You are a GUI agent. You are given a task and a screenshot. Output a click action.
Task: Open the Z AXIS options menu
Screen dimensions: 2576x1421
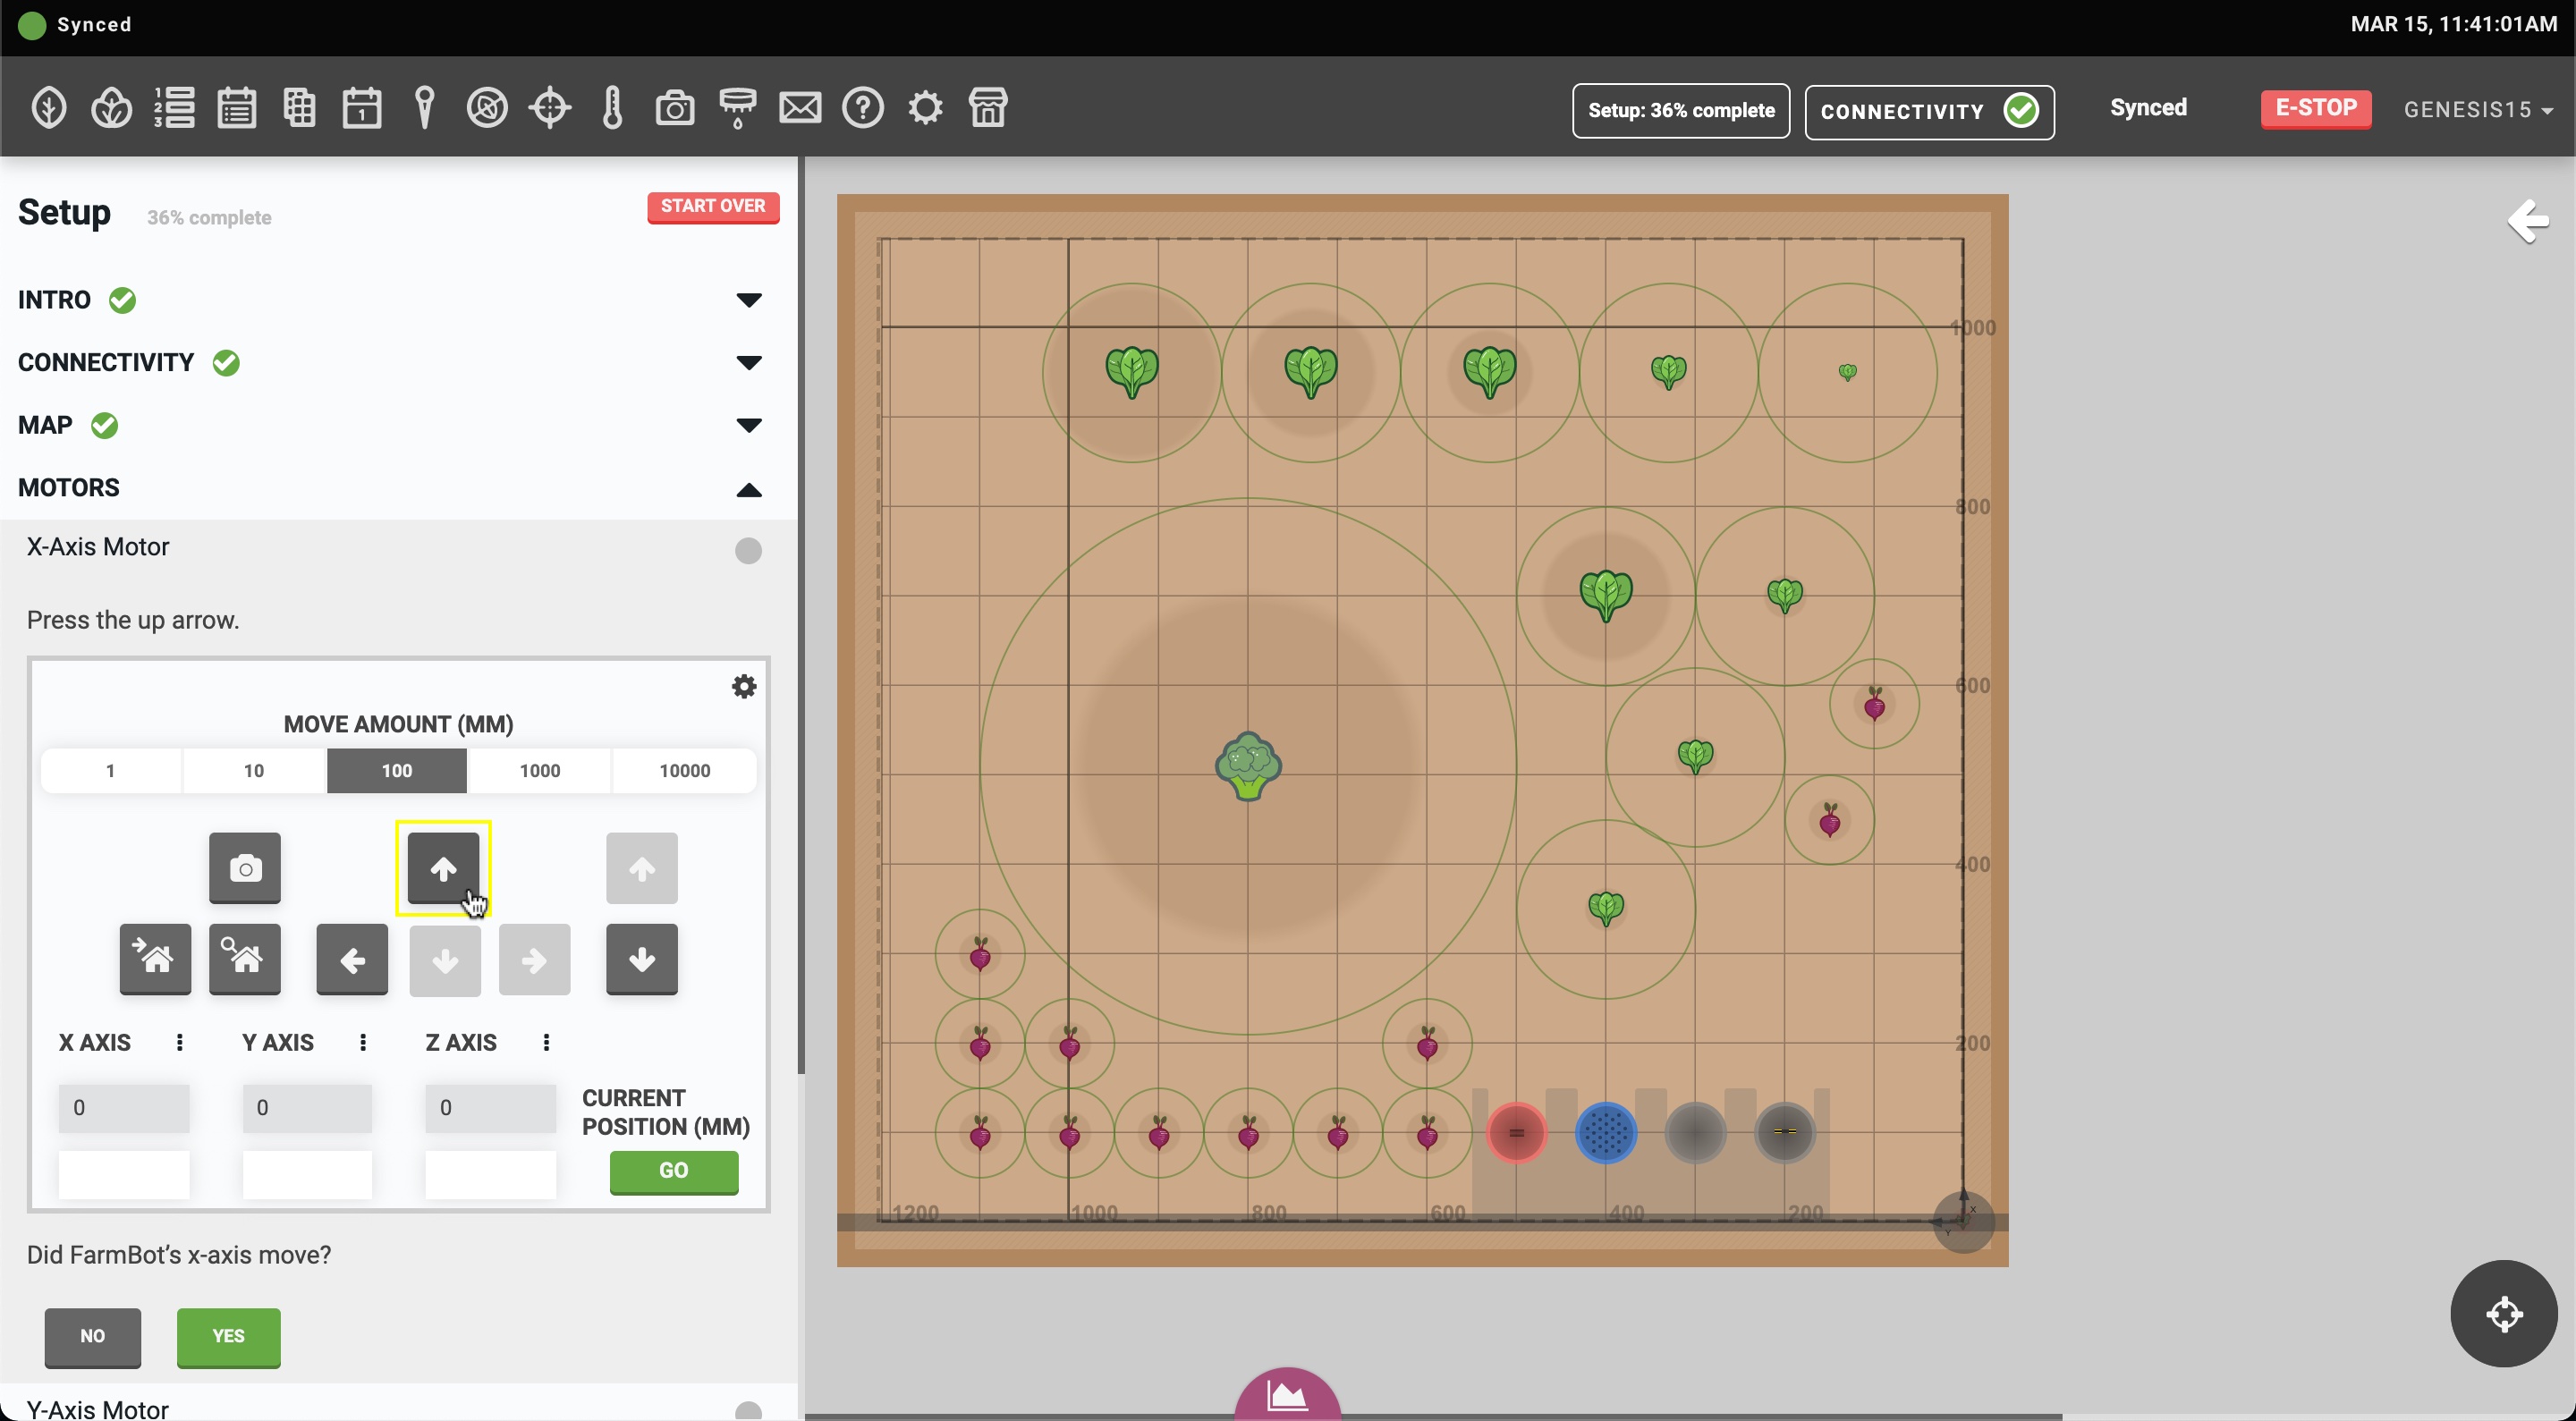pos(546,1043)
